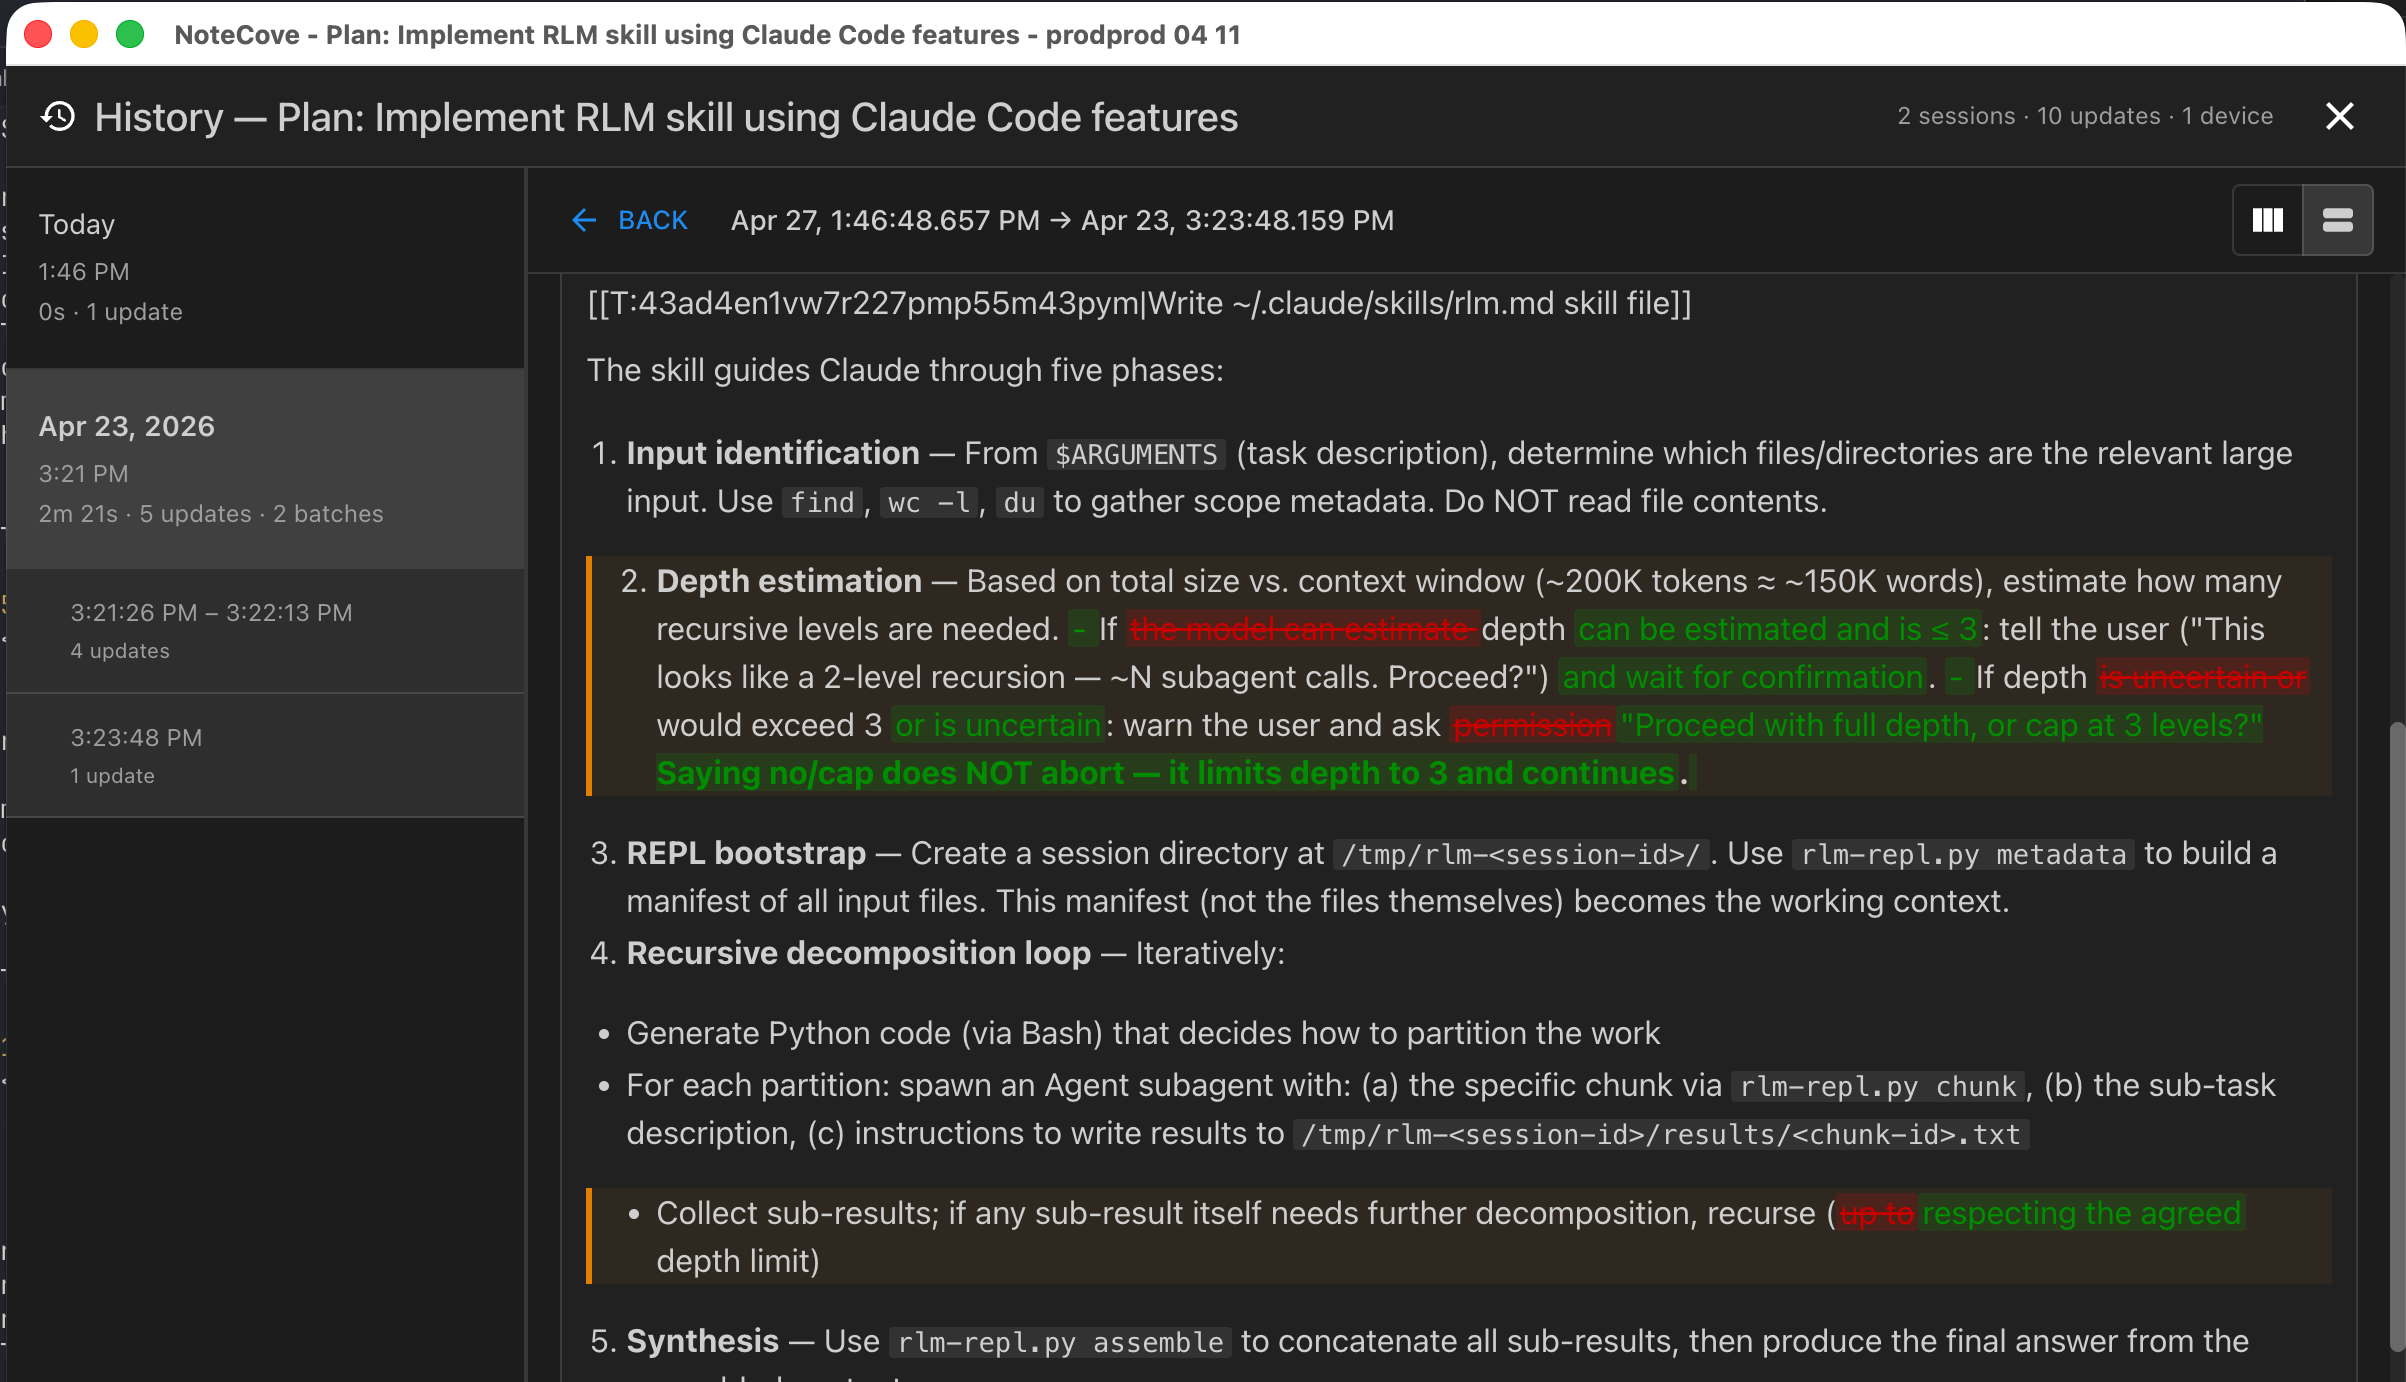The image size is (2406, 1382).
Task: Close the History dialog with the X icon
Action: [x=2340, y=117]
